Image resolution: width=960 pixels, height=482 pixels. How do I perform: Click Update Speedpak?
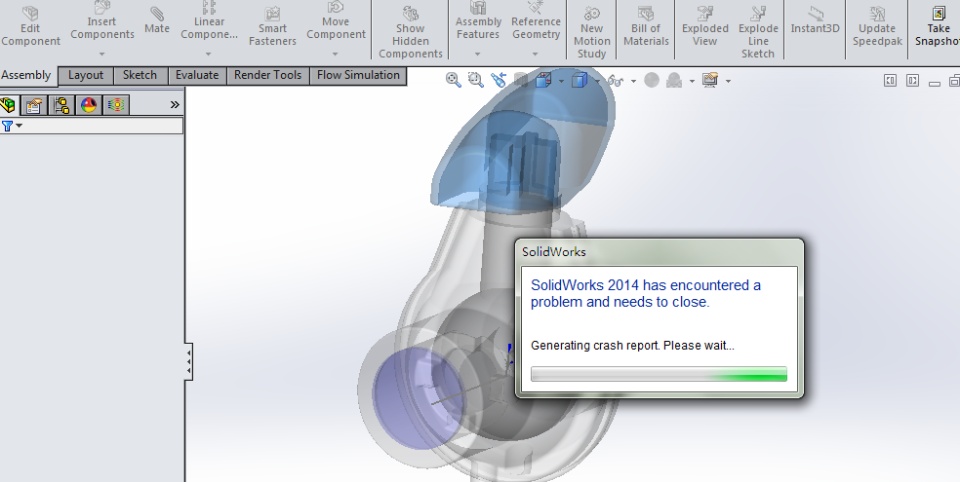tap(877, 27)
